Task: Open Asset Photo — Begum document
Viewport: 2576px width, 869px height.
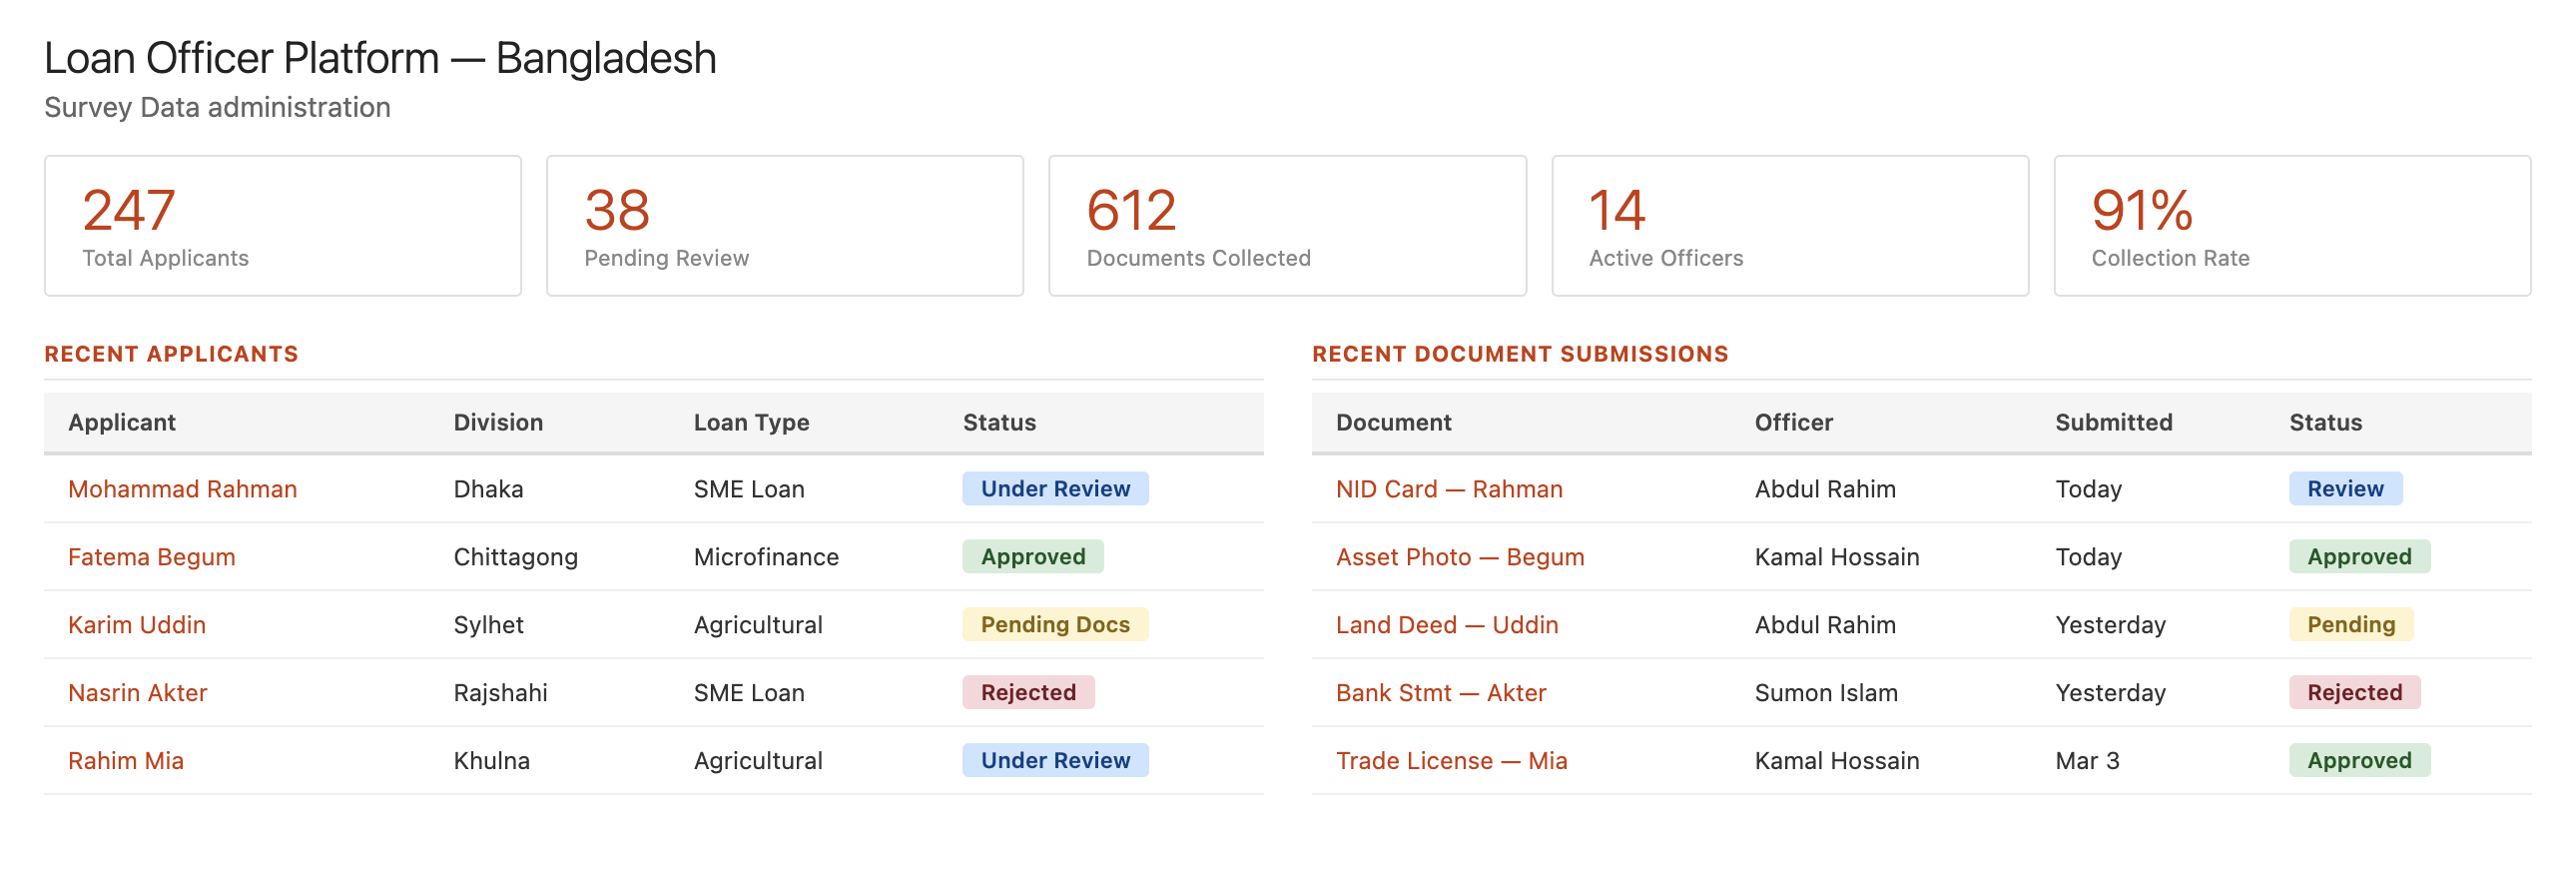Action: coord(1460,557)
